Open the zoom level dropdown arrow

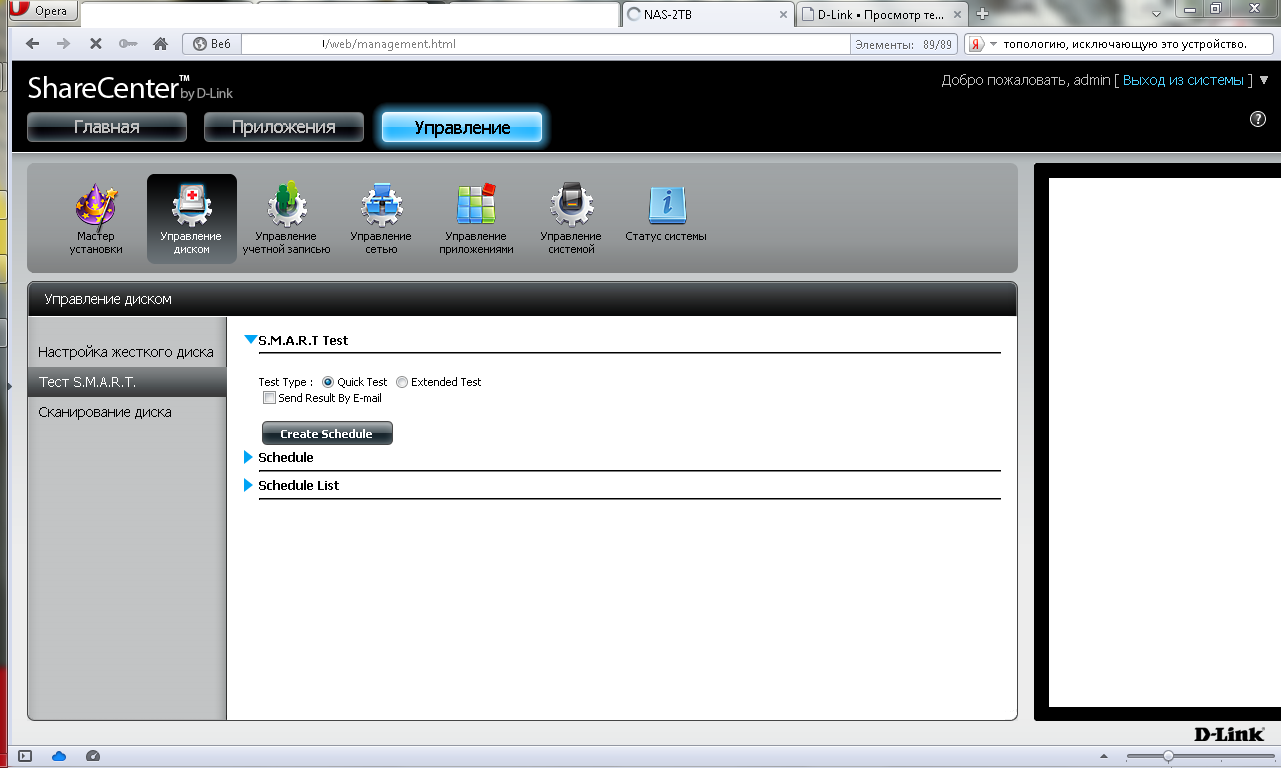(x=1104, y=756)
